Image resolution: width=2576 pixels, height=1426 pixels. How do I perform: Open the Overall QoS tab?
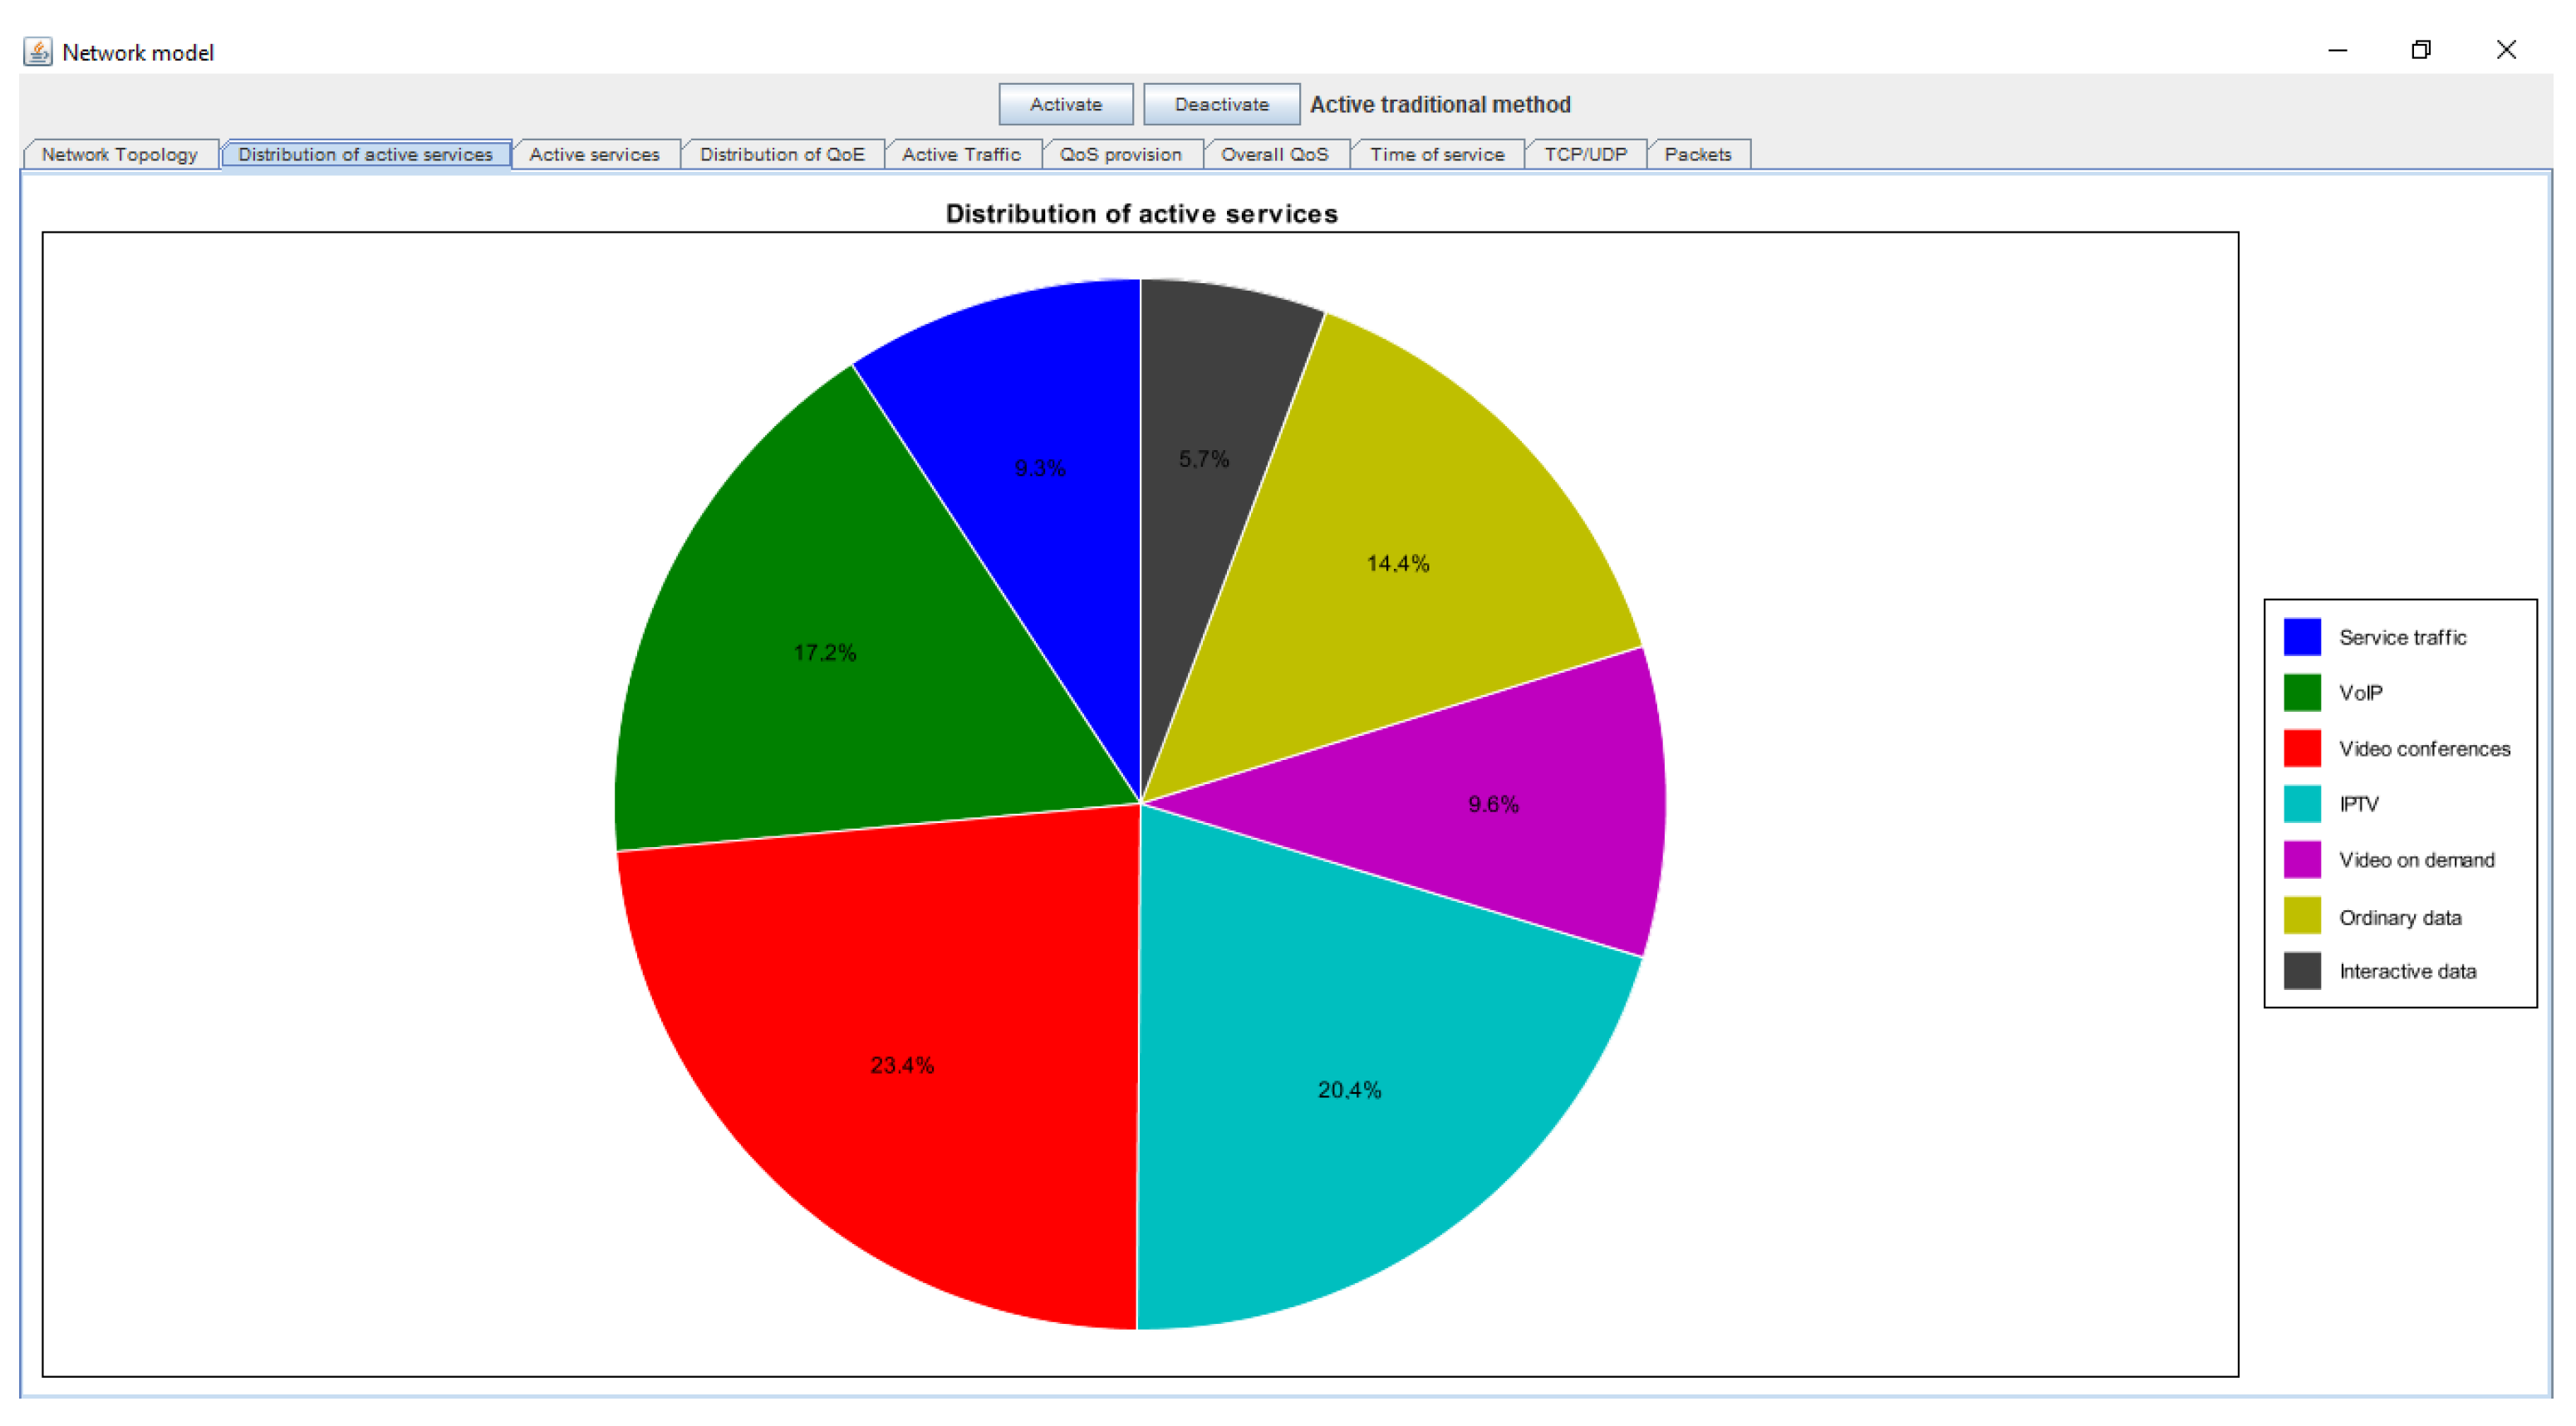pos(1274,154)
